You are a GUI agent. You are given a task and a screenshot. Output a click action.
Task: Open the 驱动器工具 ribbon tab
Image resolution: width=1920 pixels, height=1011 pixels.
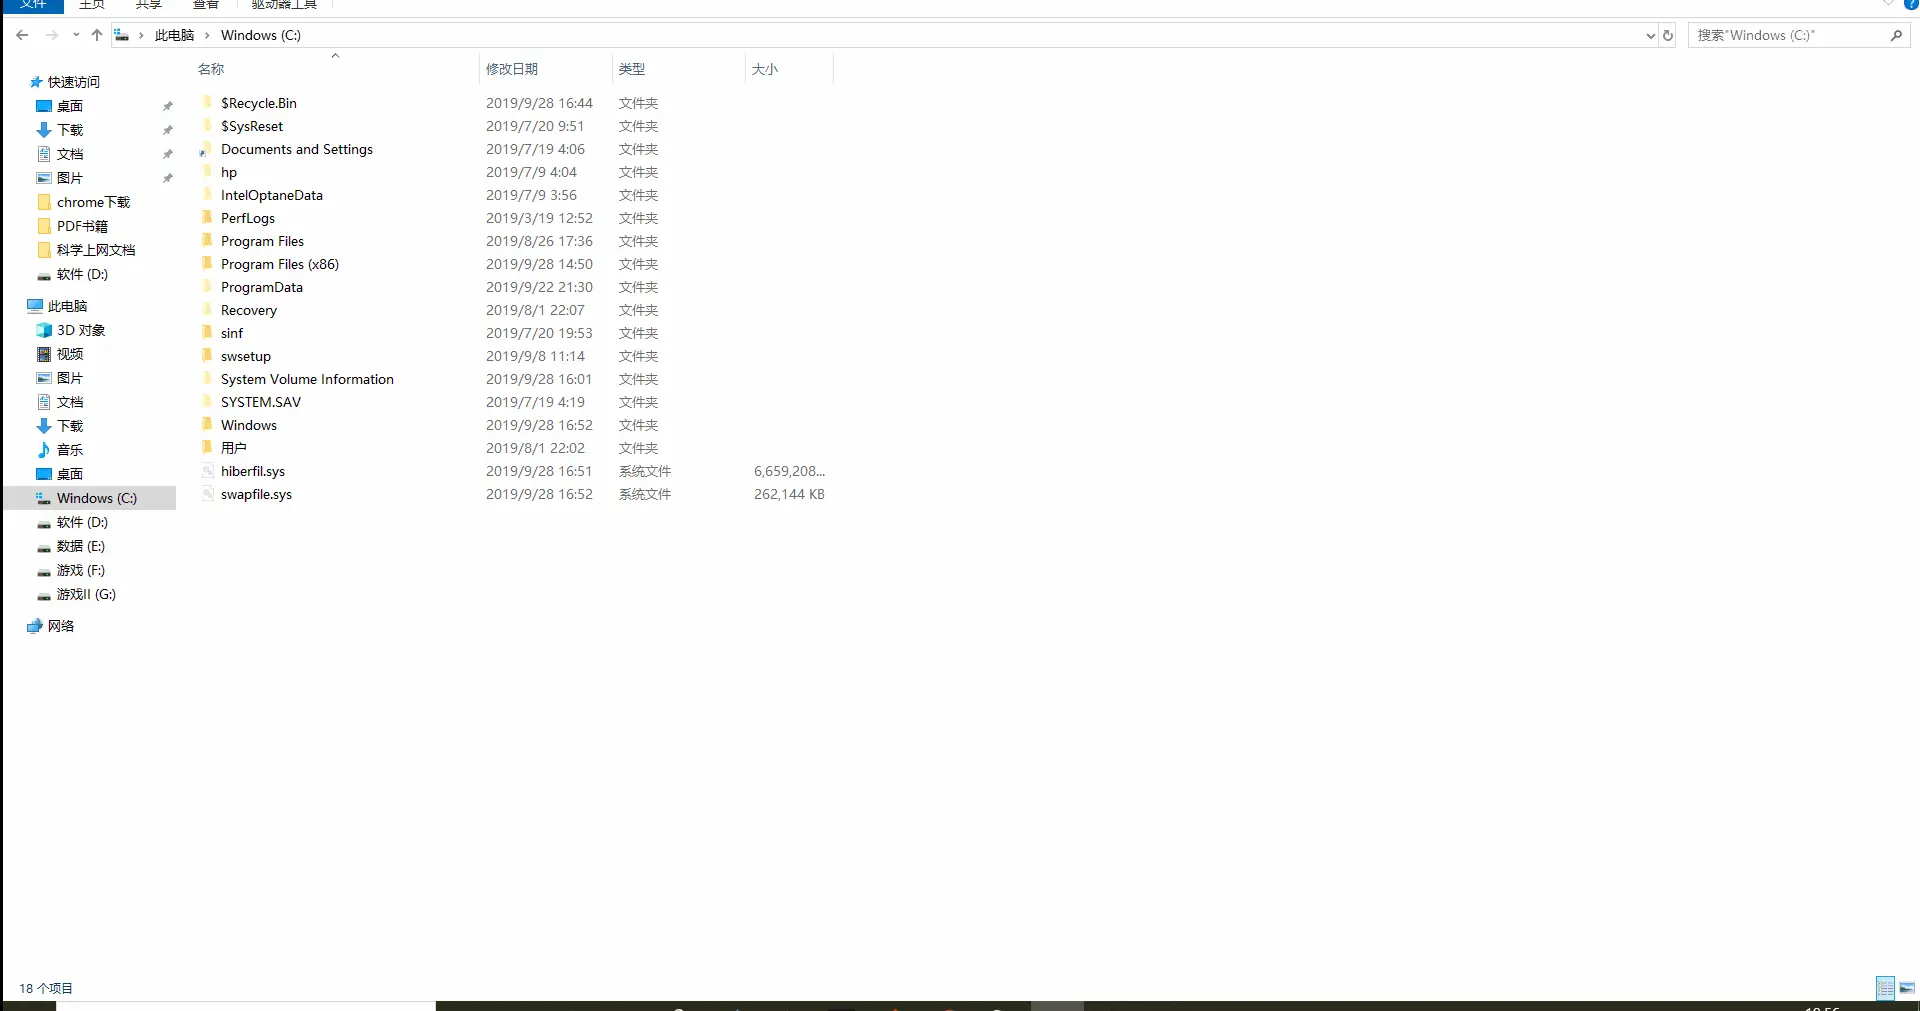(283, 5)
